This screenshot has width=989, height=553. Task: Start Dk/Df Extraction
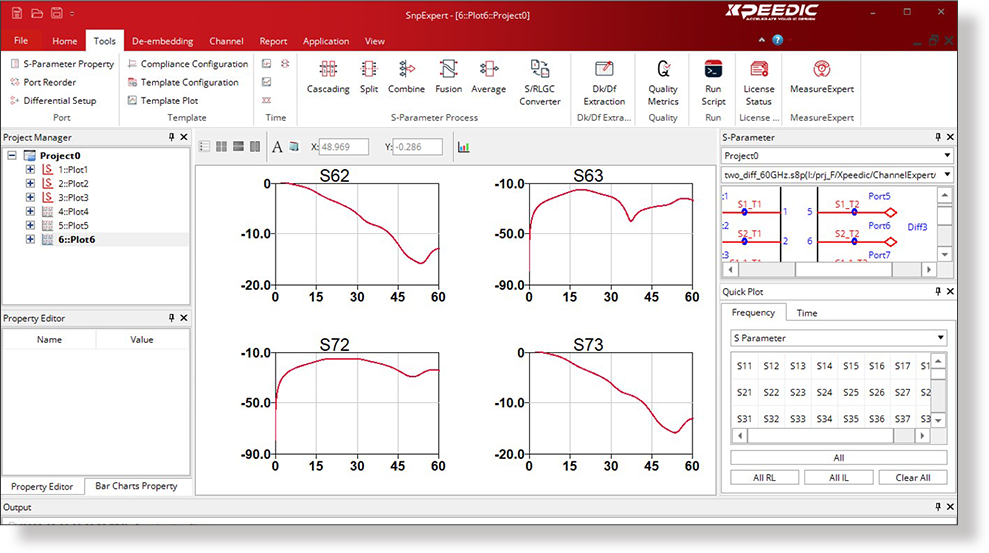tap(604, 69)
